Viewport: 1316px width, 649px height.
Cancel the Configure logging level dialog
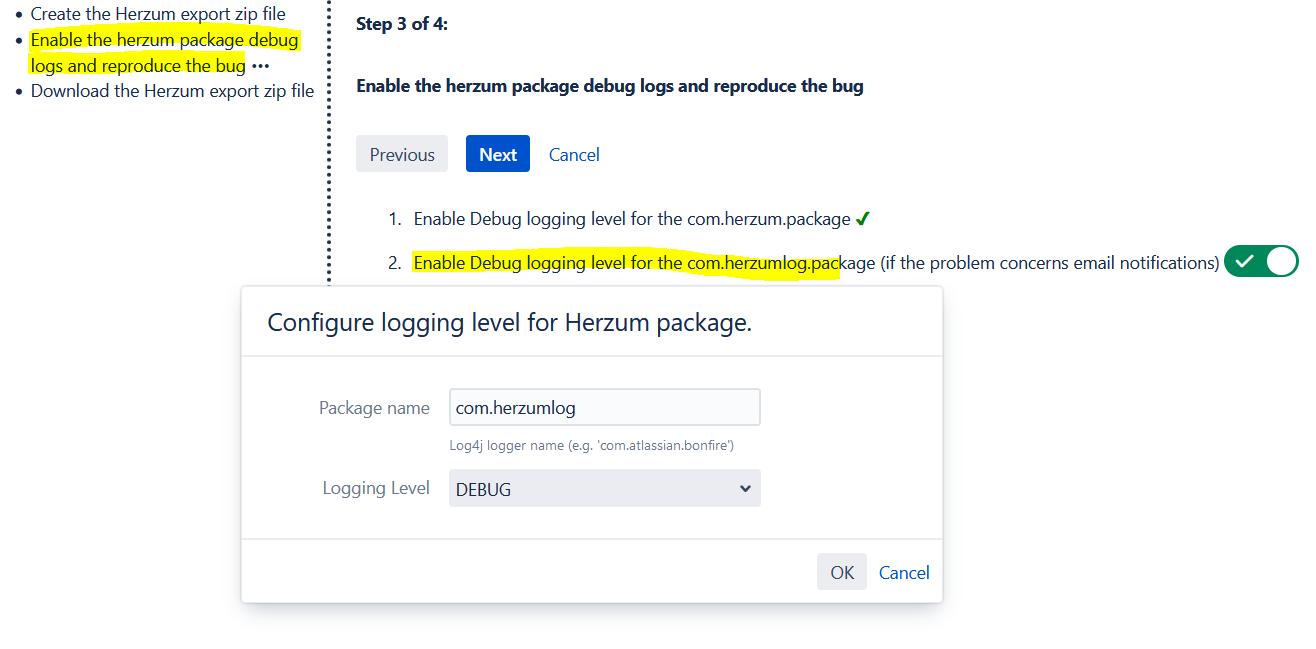coord(904,572)
